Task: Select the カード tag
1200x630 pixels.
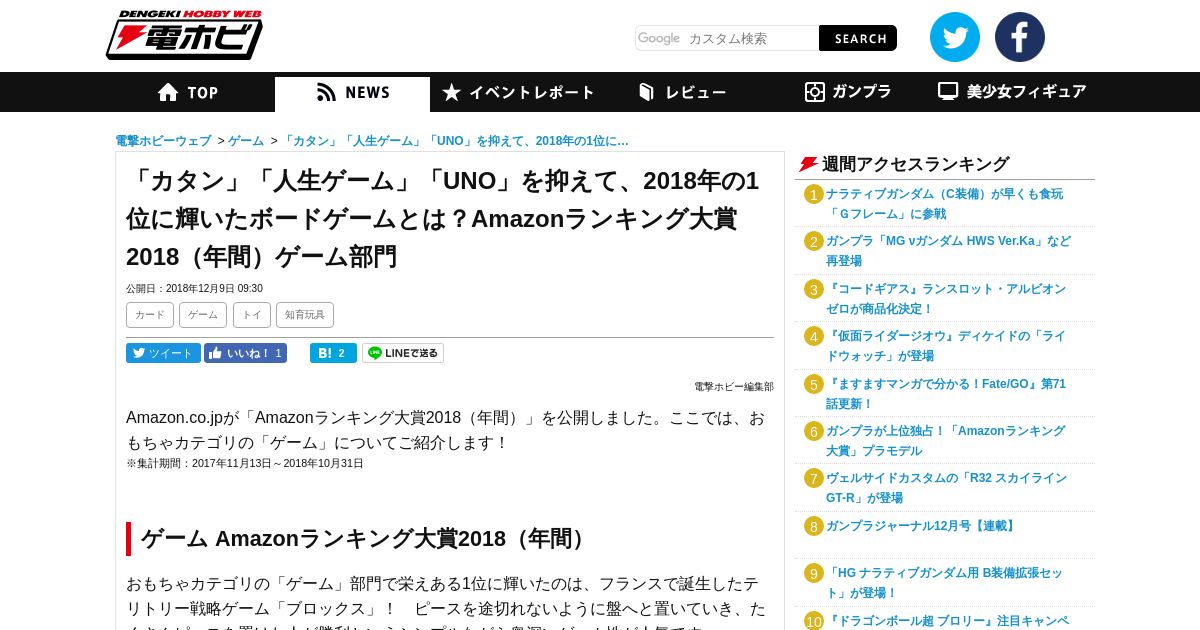Action: coord(150,315)
